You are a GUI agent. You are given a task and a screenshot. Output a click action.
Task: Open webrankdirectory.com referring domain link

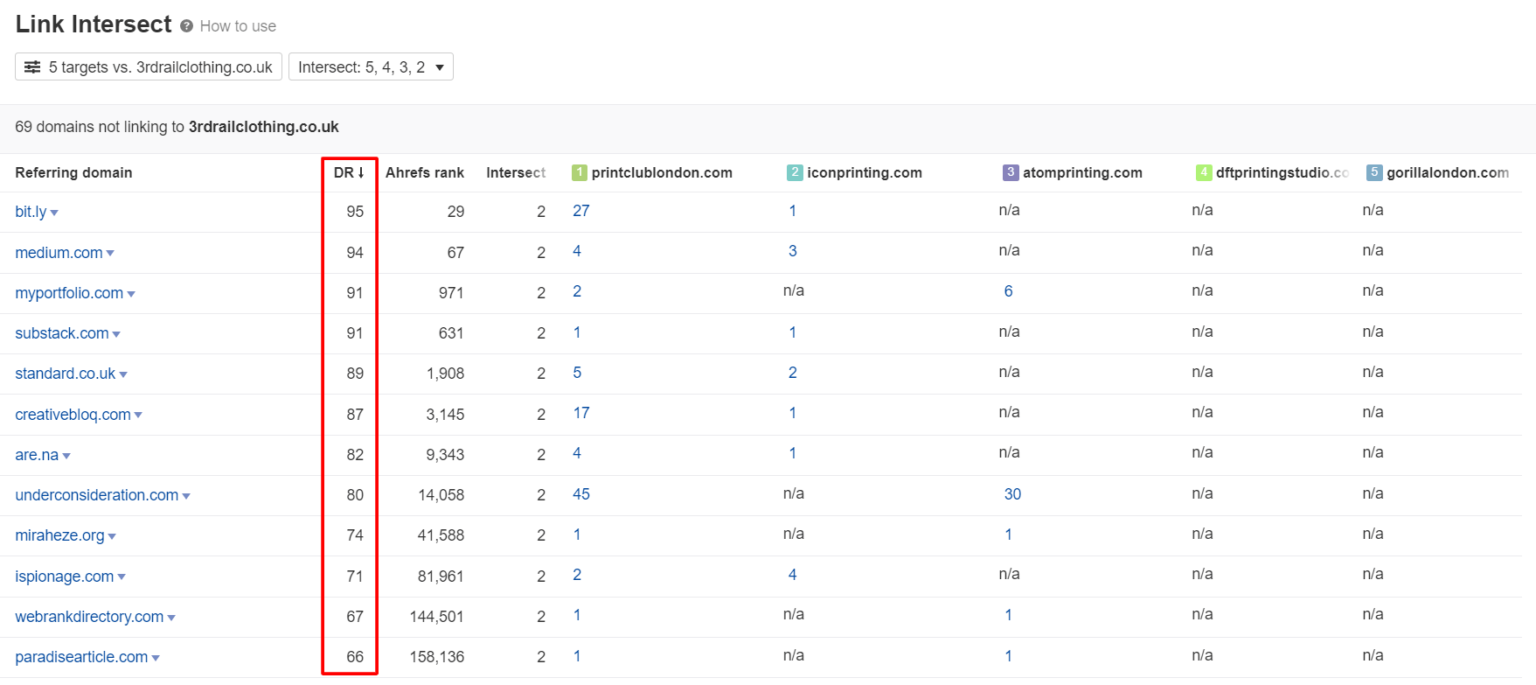click(89, 617)
